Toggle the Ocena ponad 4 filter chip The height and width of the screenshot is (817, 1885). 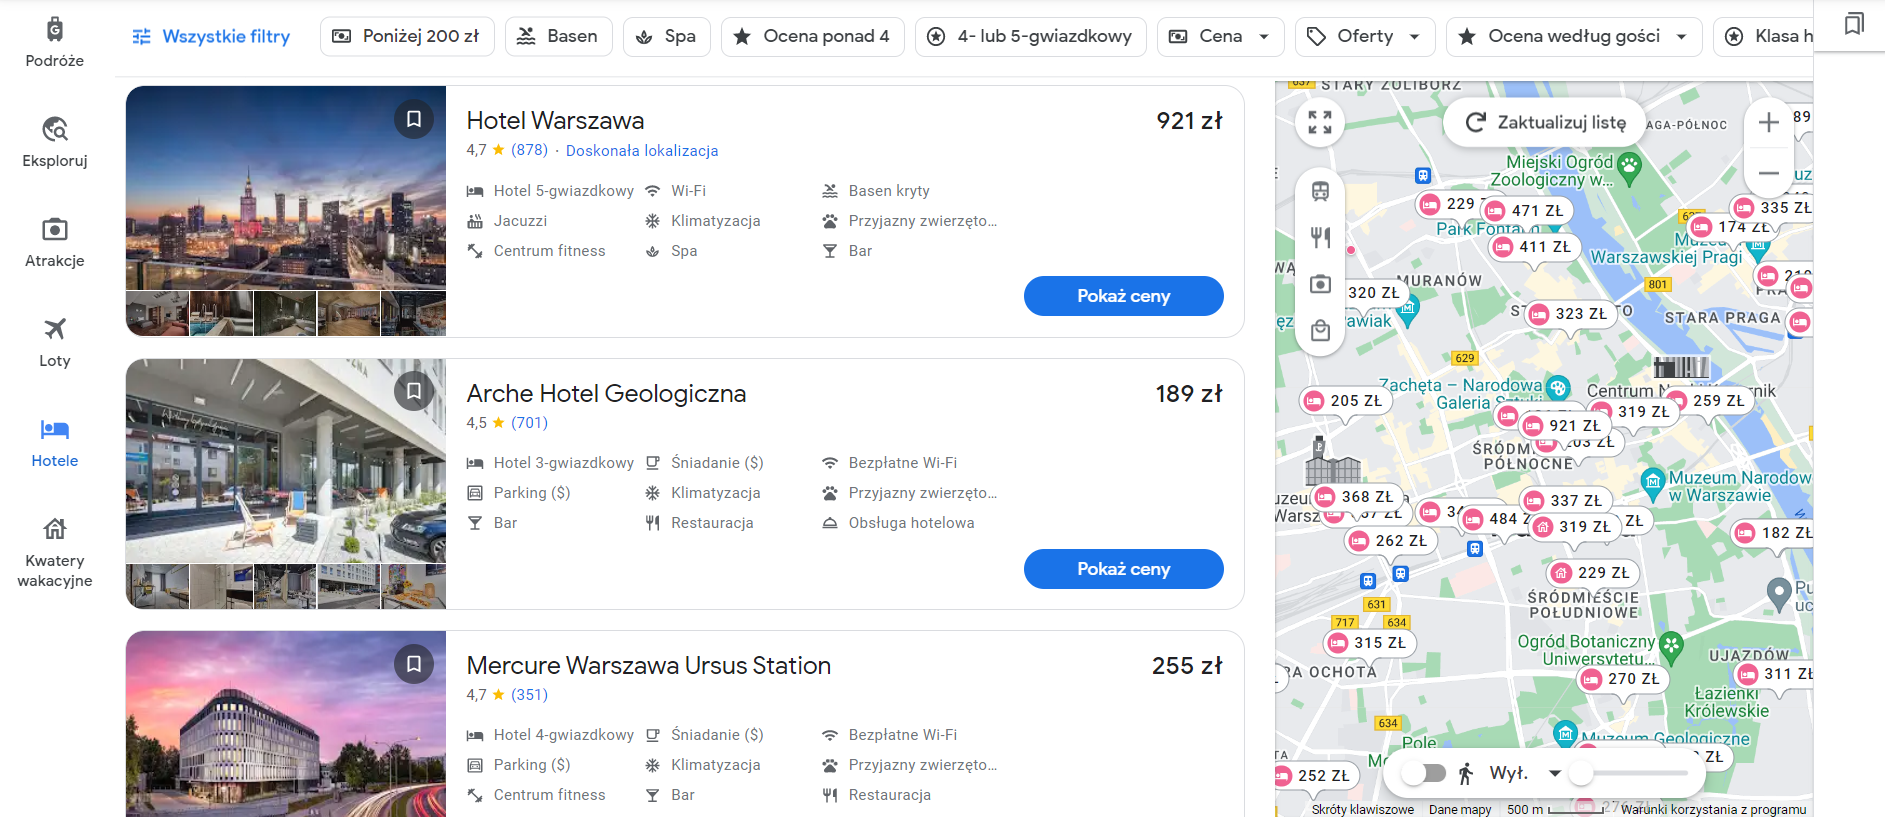point(812,36)
